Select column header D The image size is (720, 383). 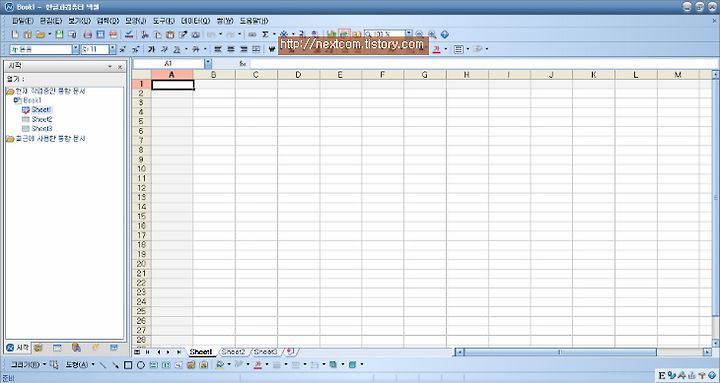pyautogui.click(x=298, y=75)
